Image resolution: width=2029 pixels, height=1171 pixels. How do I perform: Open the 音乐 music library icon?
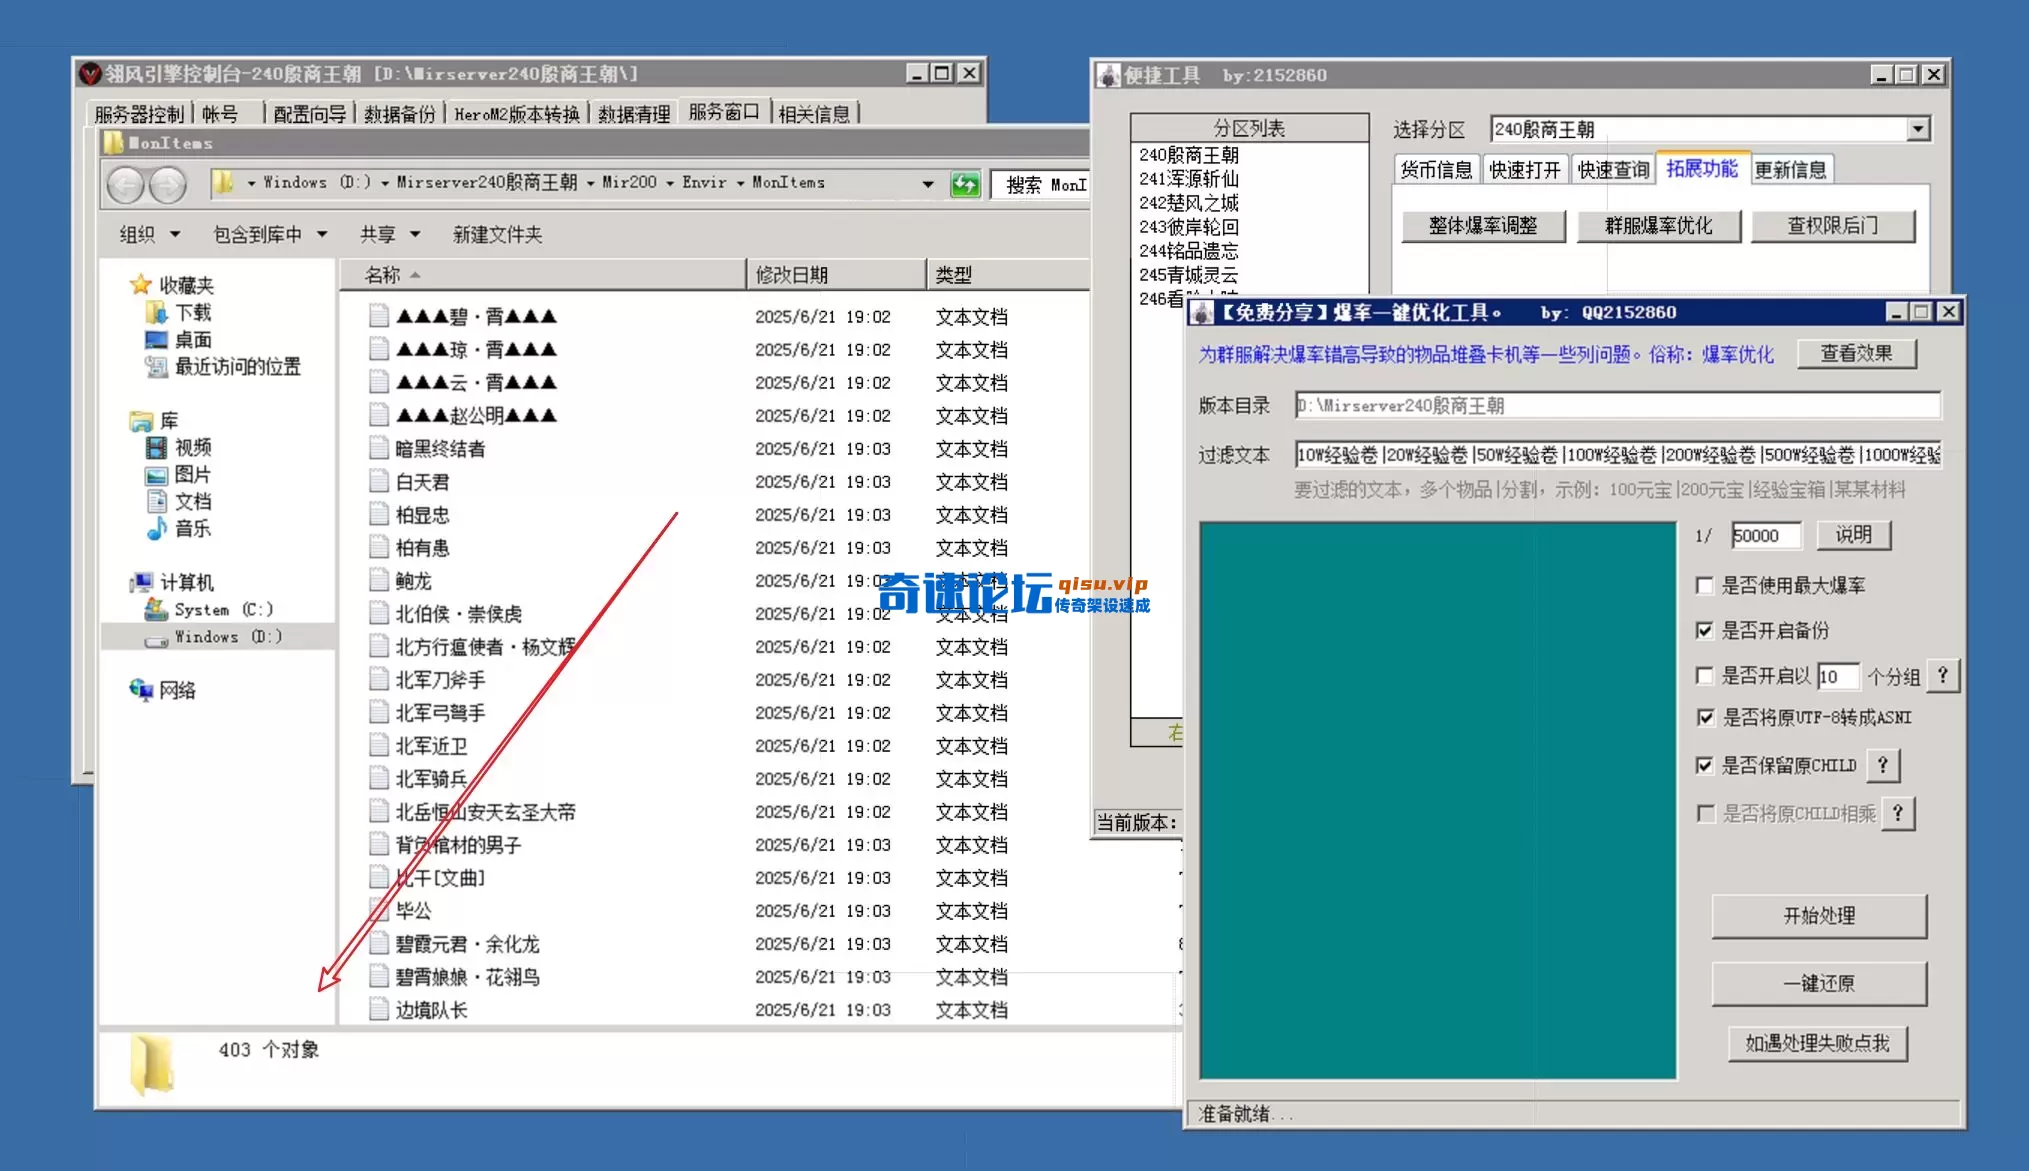[159, 530]
